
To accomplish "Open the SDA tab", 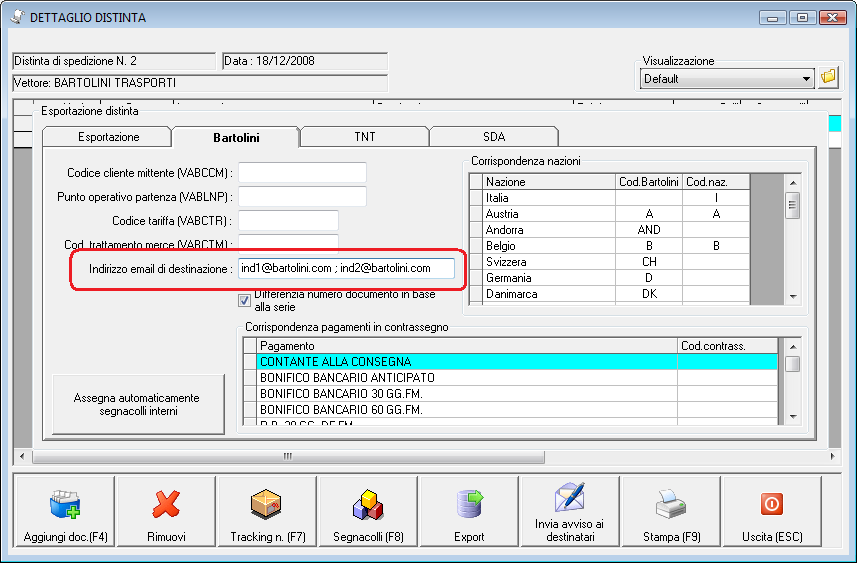I will [x=494, y=137].
